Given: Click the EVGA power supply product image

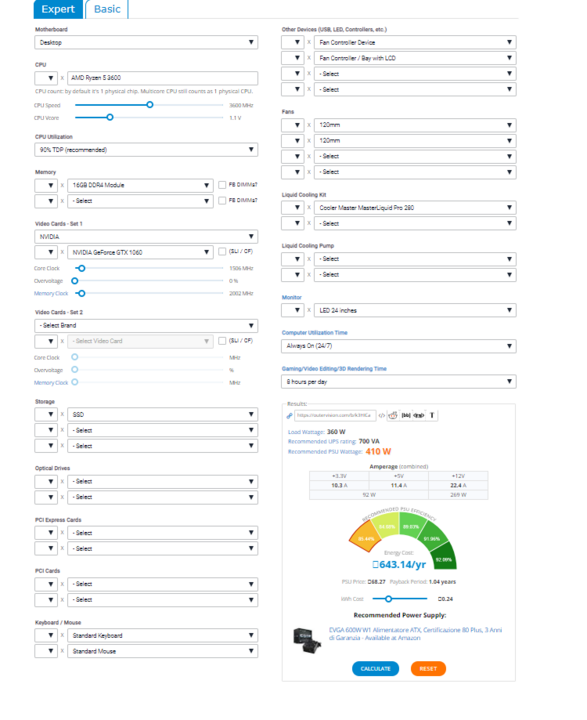Looking at the screenshot, I should [306, 641].
